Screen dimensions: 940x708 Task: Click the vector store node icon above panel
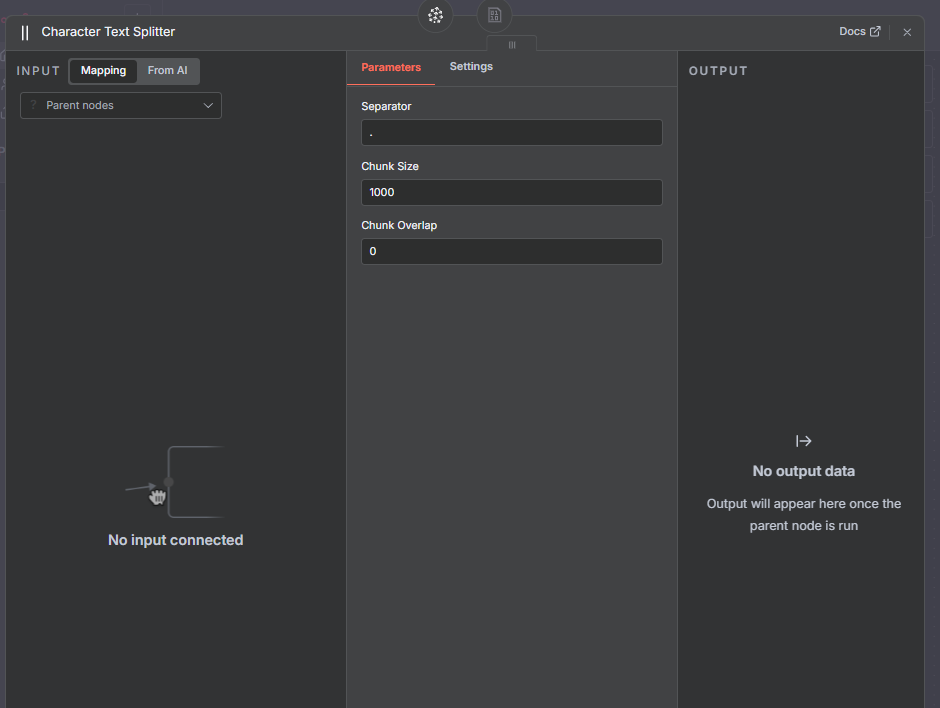pos(435,15)
